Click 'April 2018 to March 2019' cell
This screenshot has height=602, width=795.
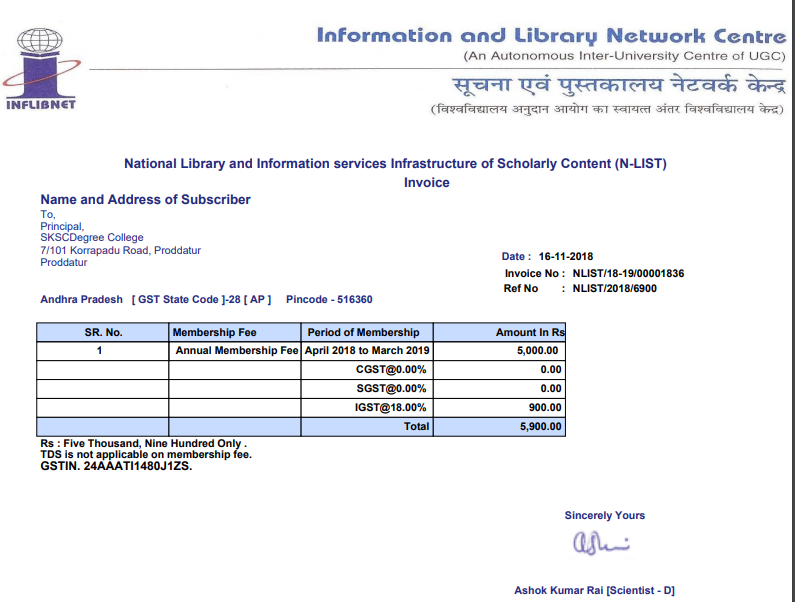coord(367,350)
